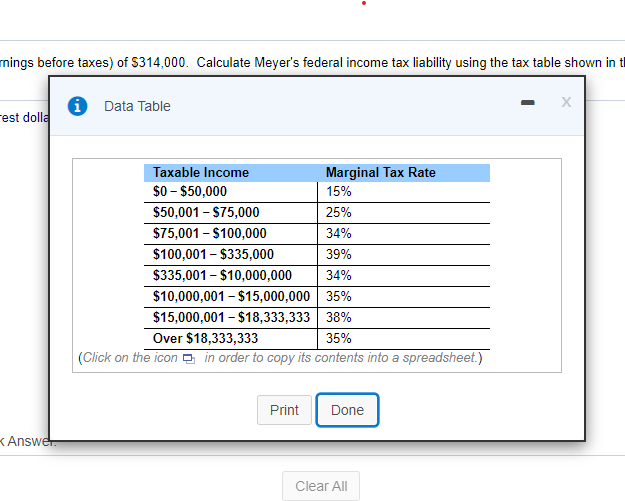Click the copy-to-spreadsheet icon

(189, 358)
